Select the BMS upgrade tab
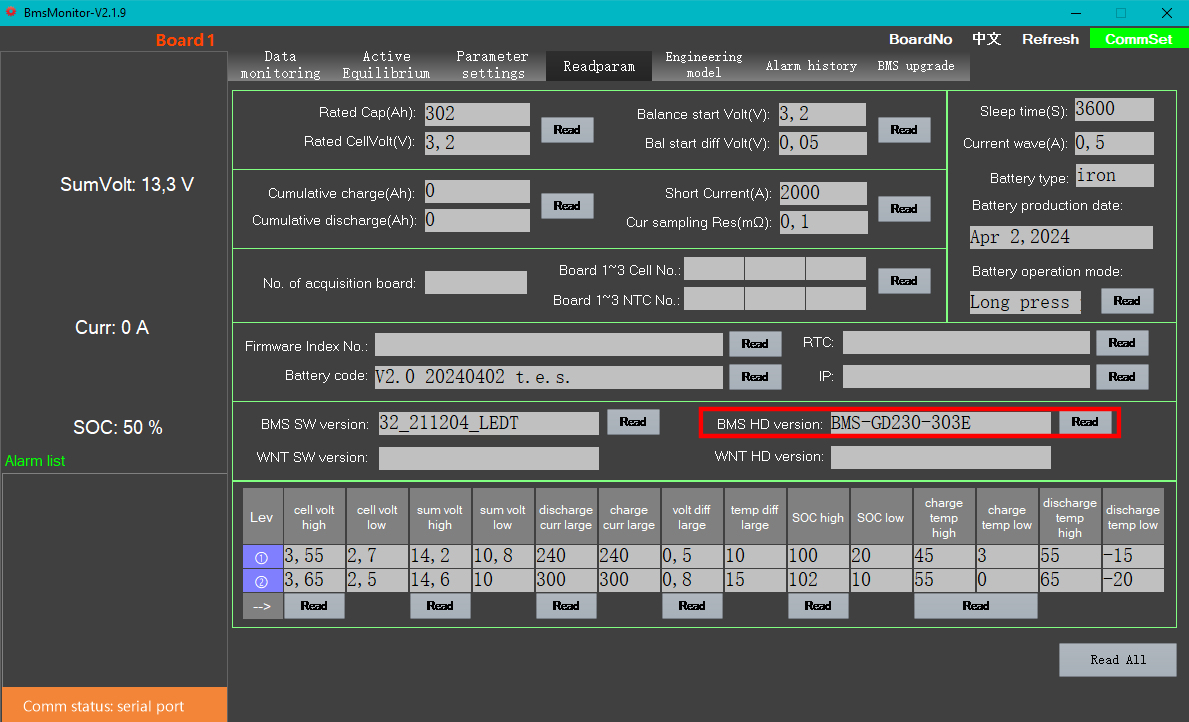Image resolution: width=1189 pixels, height=722 pixels. 915,66
